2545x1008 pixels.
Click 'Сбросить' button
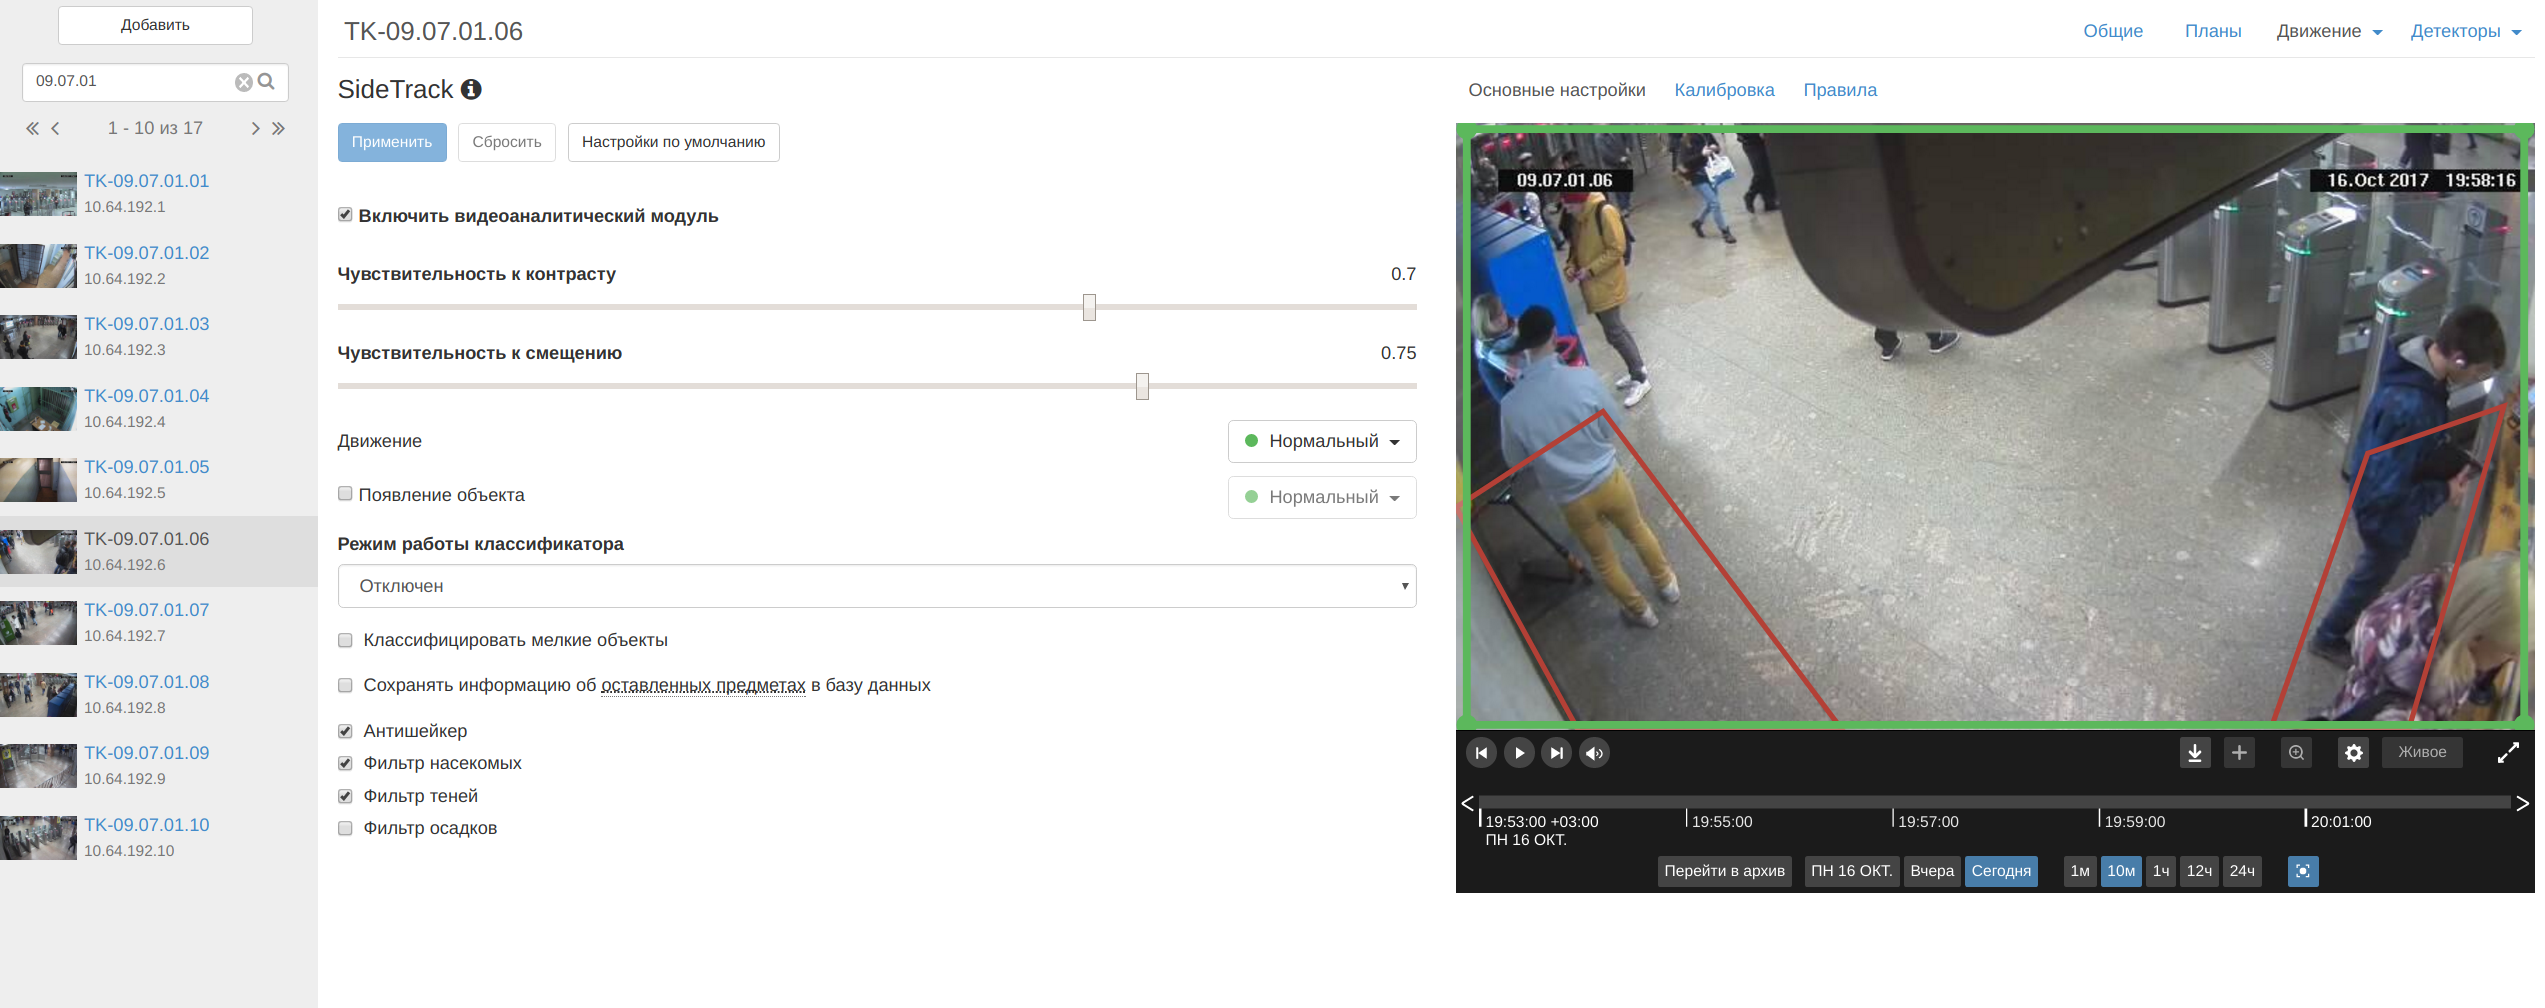coord(507,142)
